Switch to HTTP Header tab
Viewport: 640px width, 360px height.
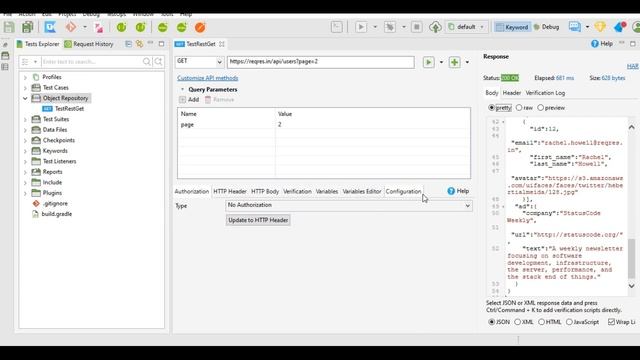(x=230, y=191)
